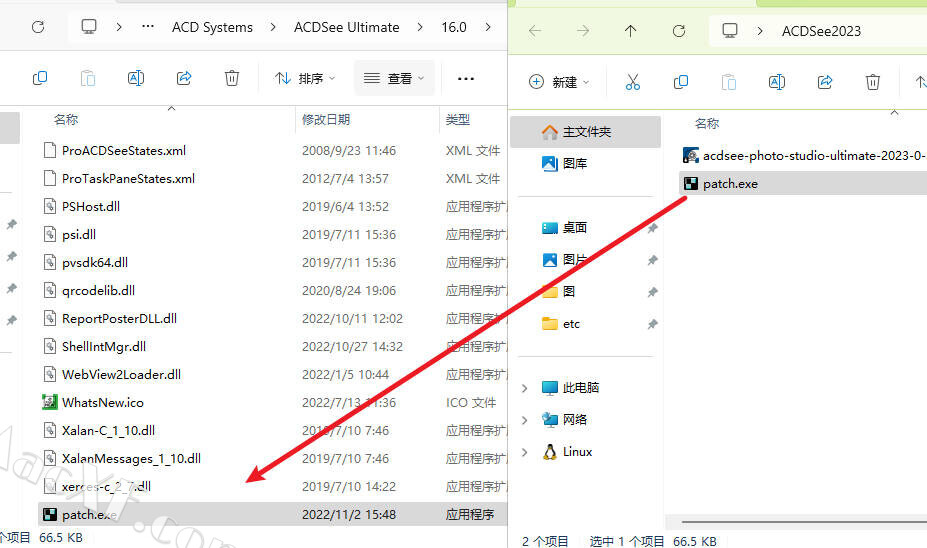Click copy icon in left window toolbar
This screenshot has width=927, height=548.
(x=40, y=78)
